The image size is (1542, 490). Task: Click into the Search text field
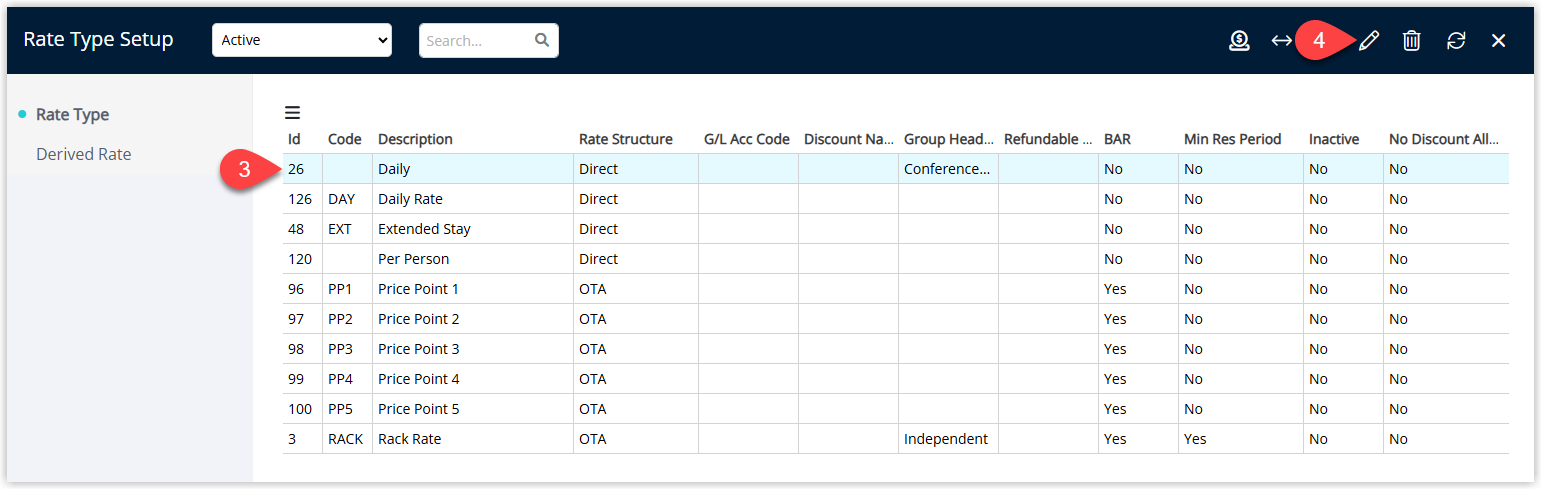pos(478,41)
